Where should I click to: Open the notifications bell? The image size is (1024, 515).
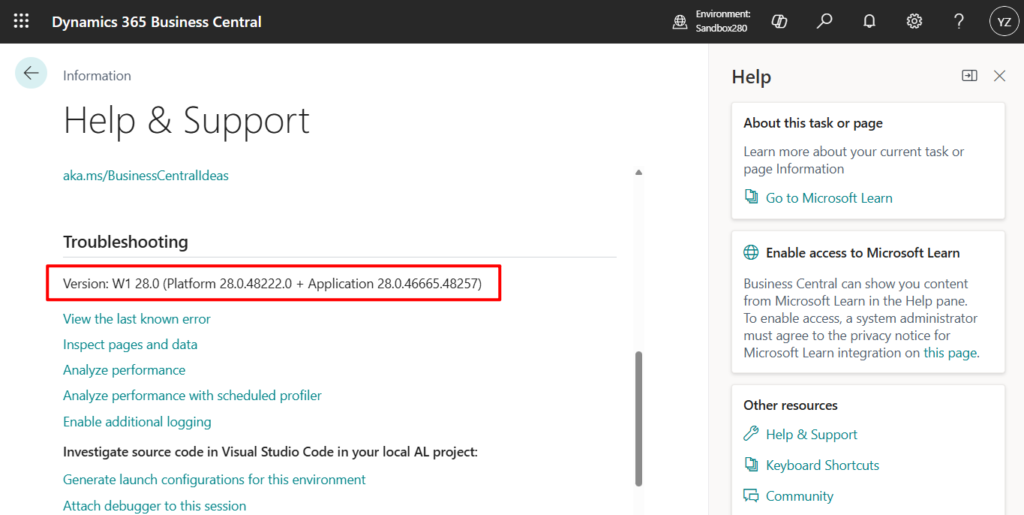(869, 21)
